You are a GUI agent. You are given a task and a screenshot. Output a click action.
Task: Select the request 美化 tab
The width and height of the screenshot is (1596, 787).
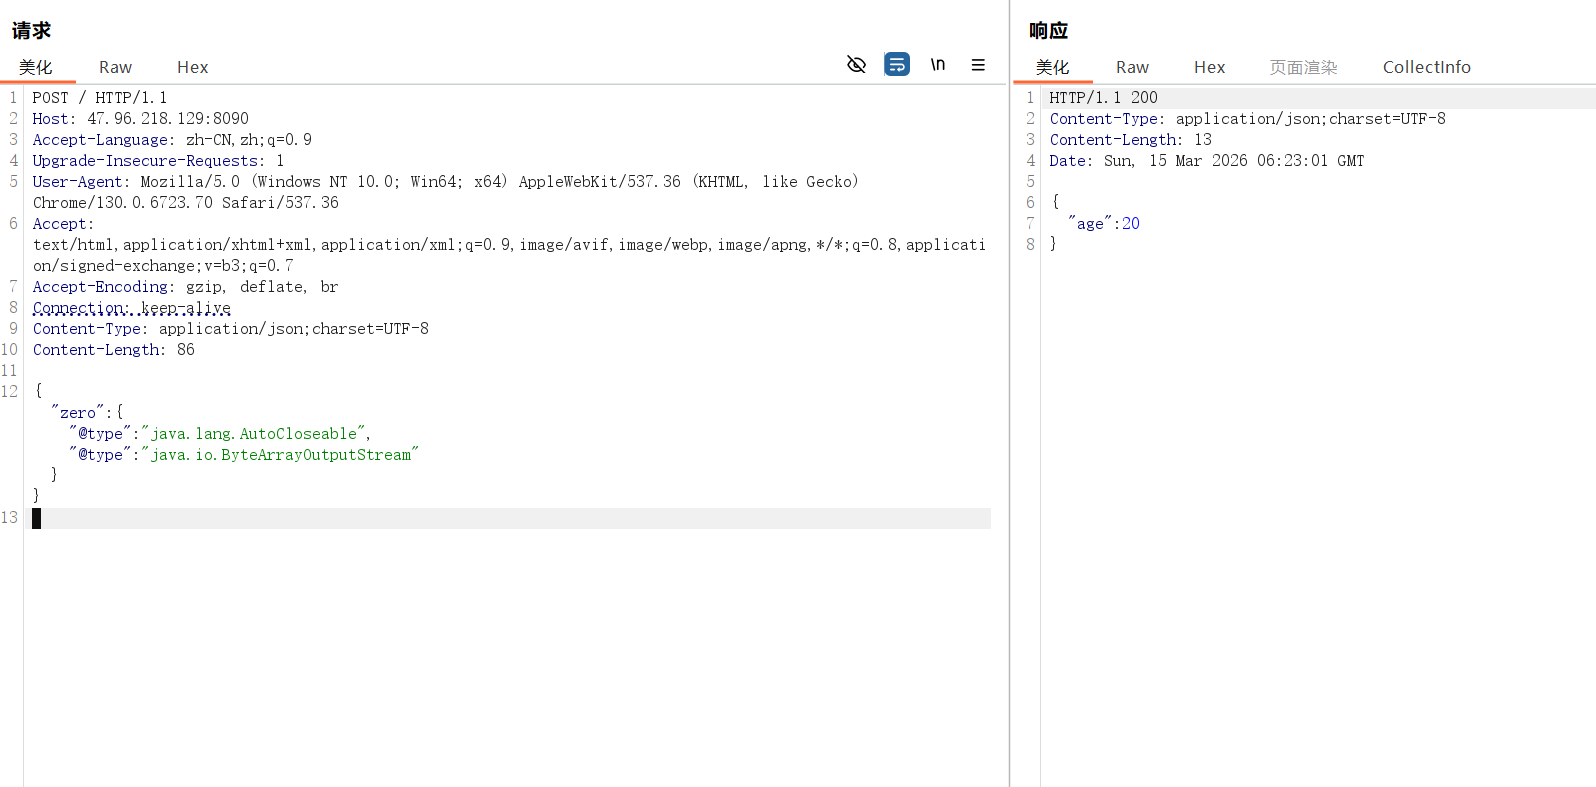(36, 67)
